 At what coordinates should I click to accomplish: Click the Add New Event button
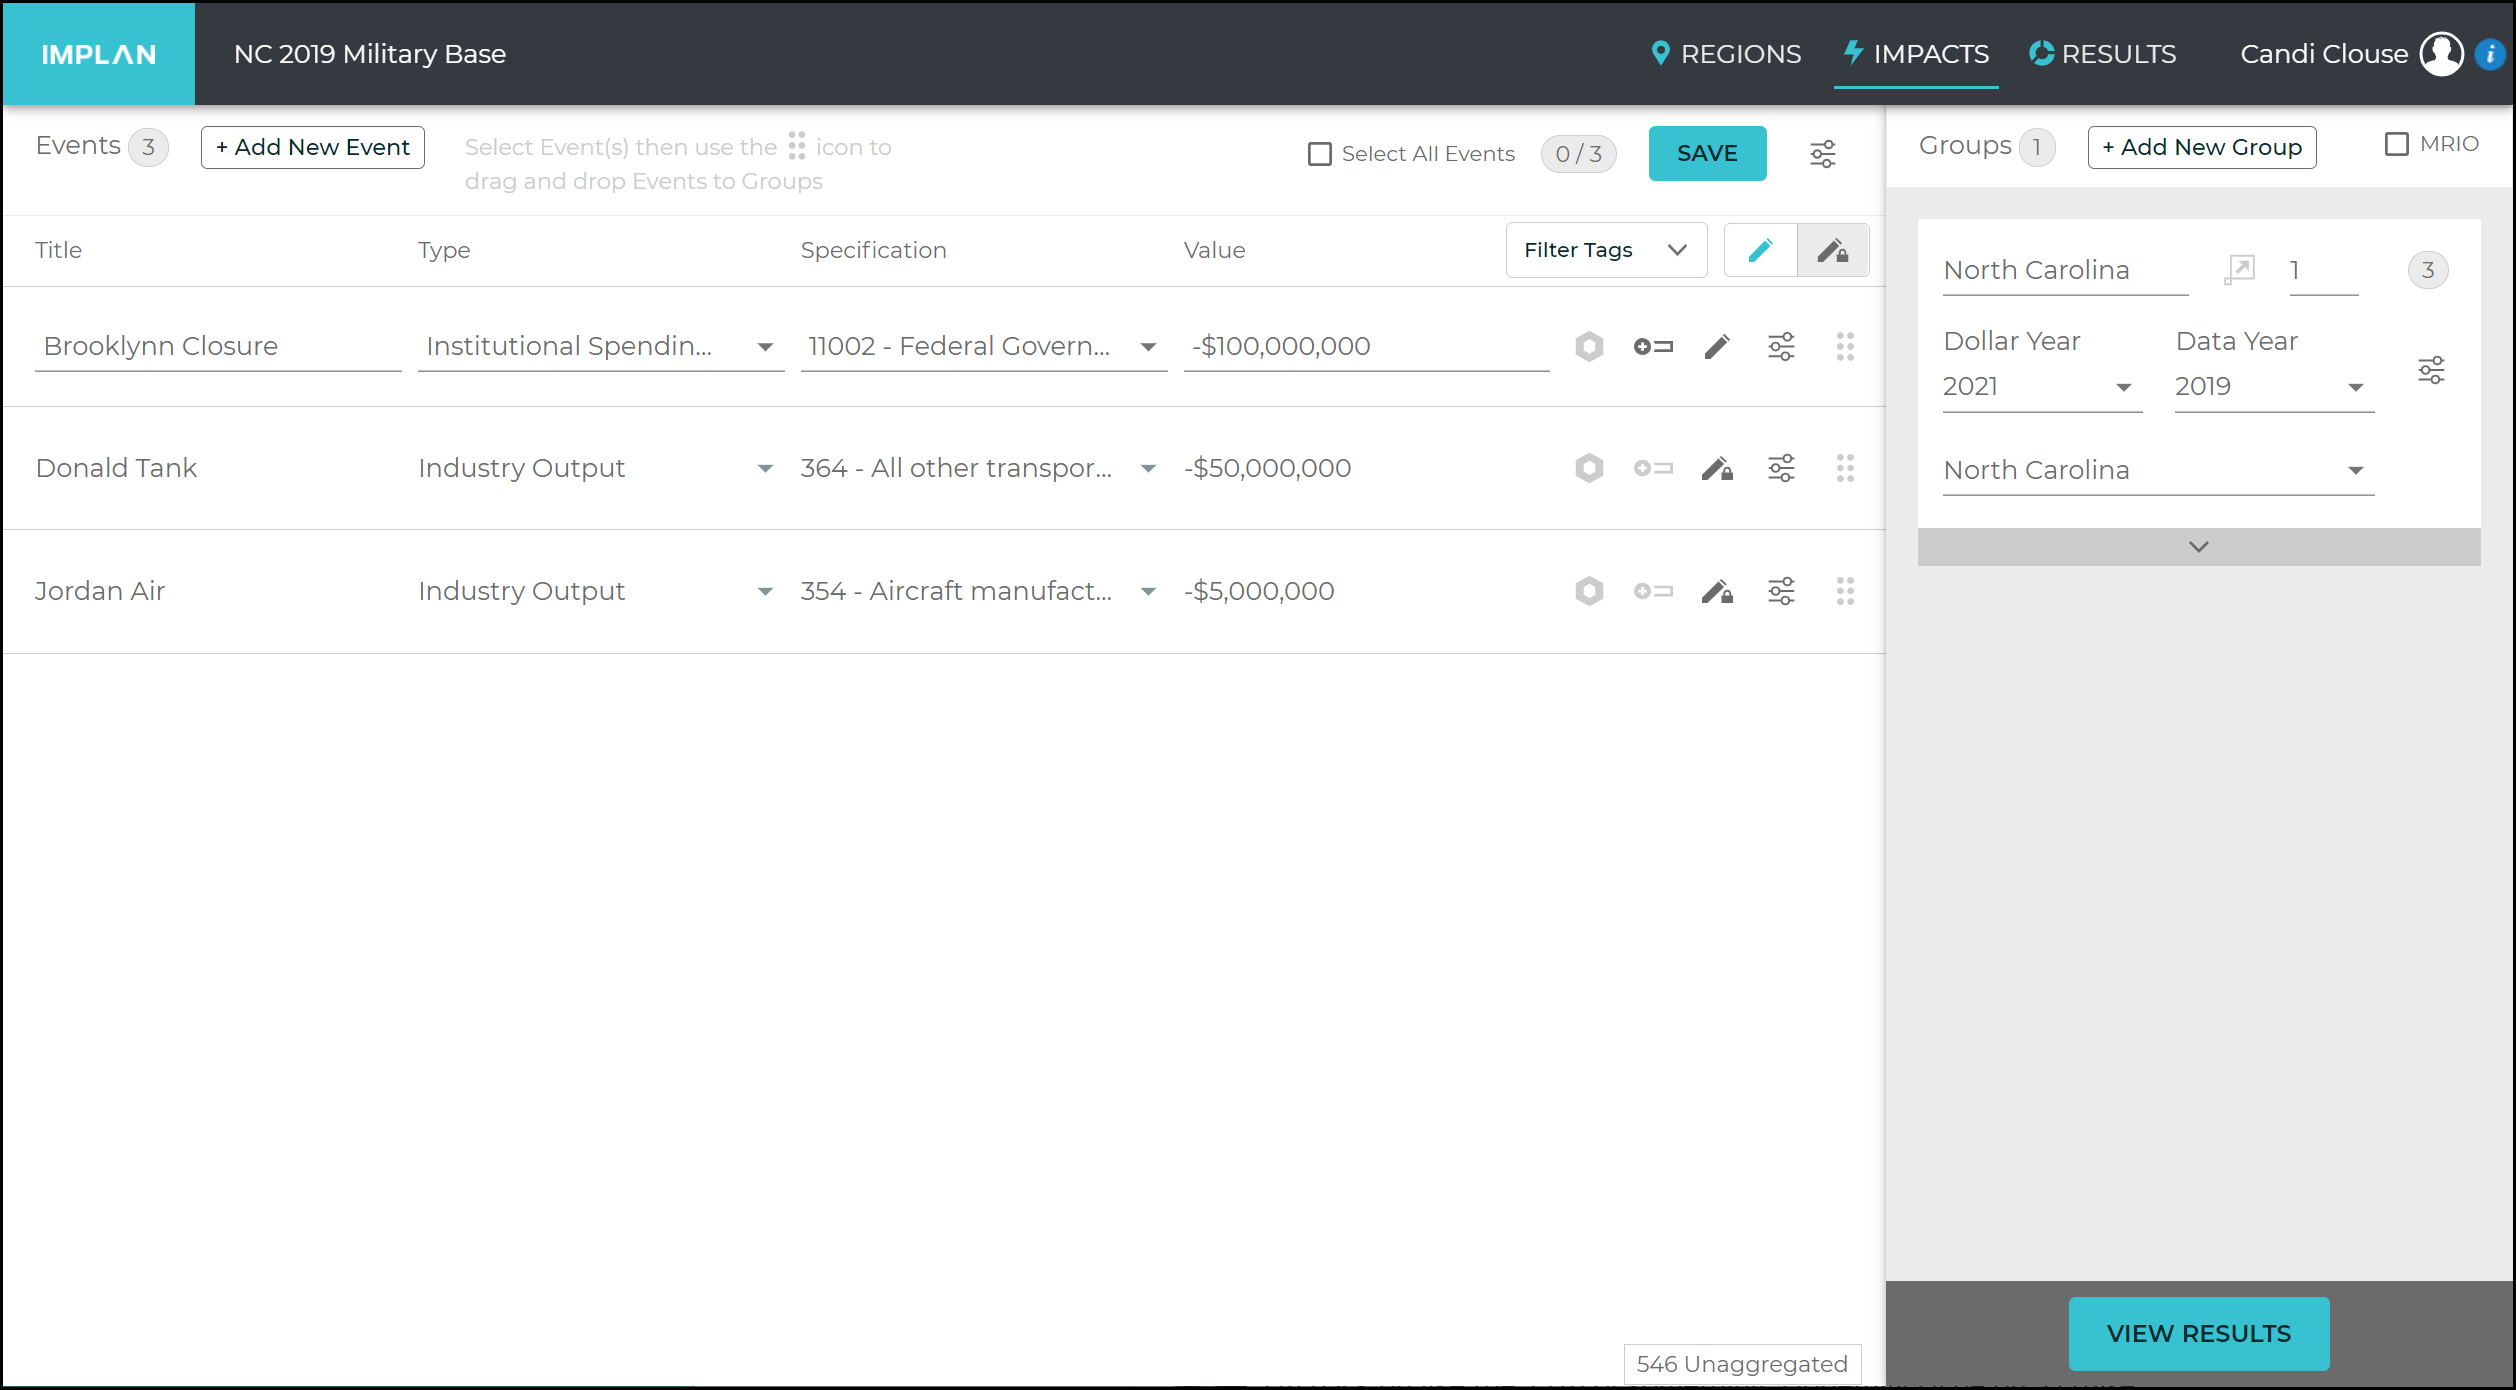pos(313,147)
